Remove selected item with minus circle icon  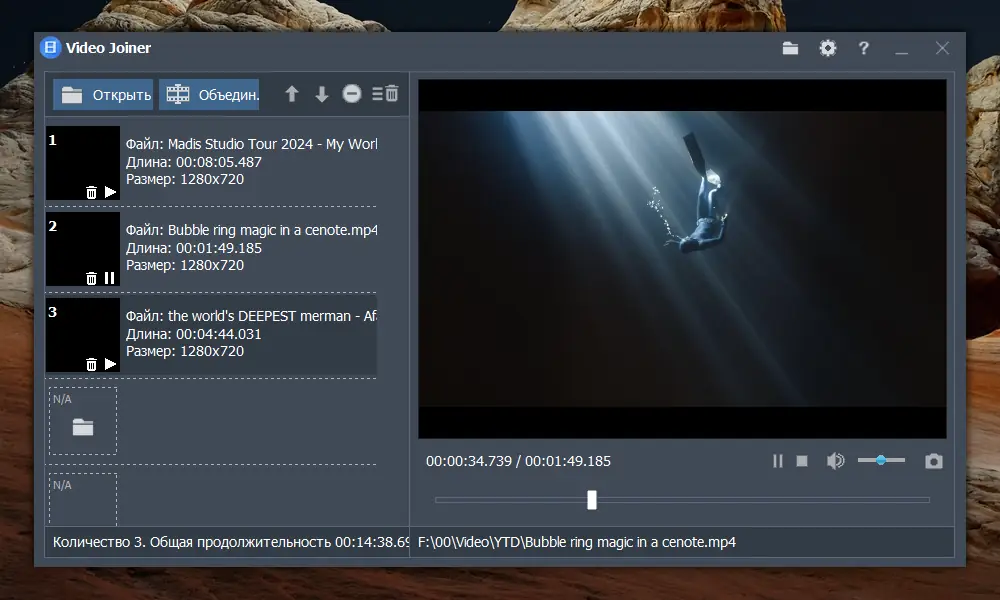(x=351, y=94)
